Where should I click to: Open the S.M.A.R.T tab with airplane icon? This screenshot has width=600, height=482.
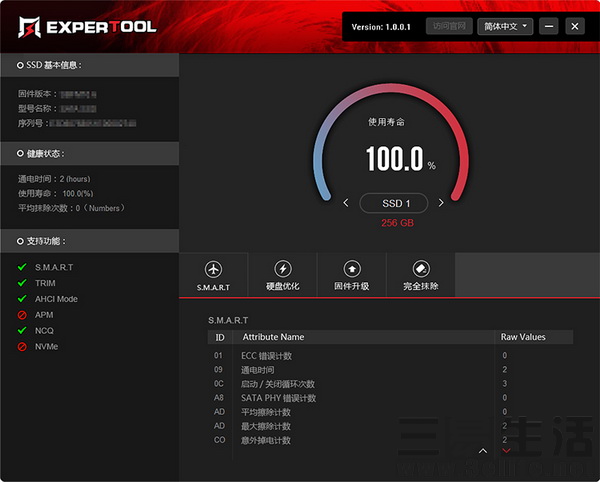tap(213, 276)
